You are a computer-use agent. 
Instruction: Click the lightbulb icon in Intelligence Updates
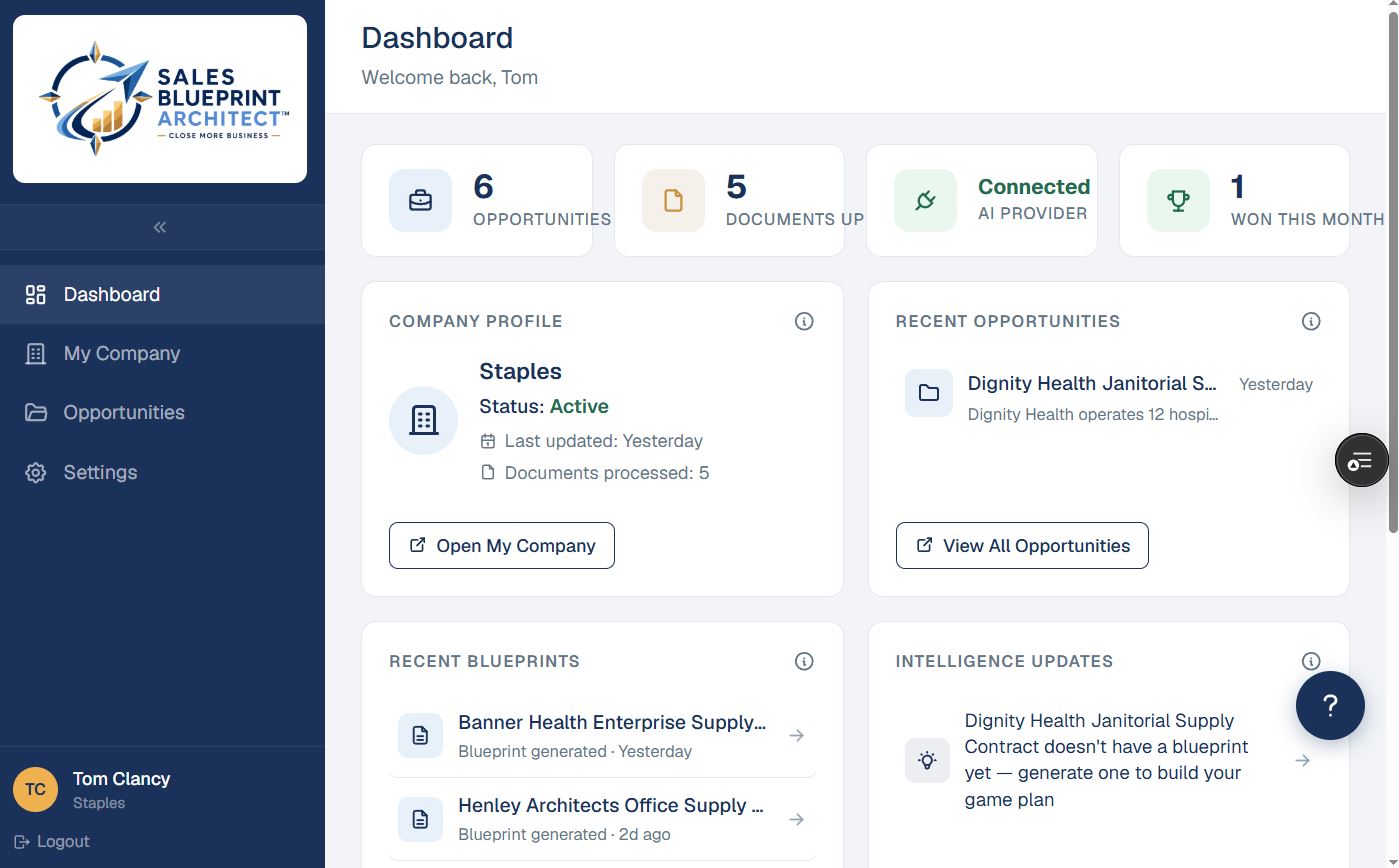pyautogui.click(x=927, y=760)
